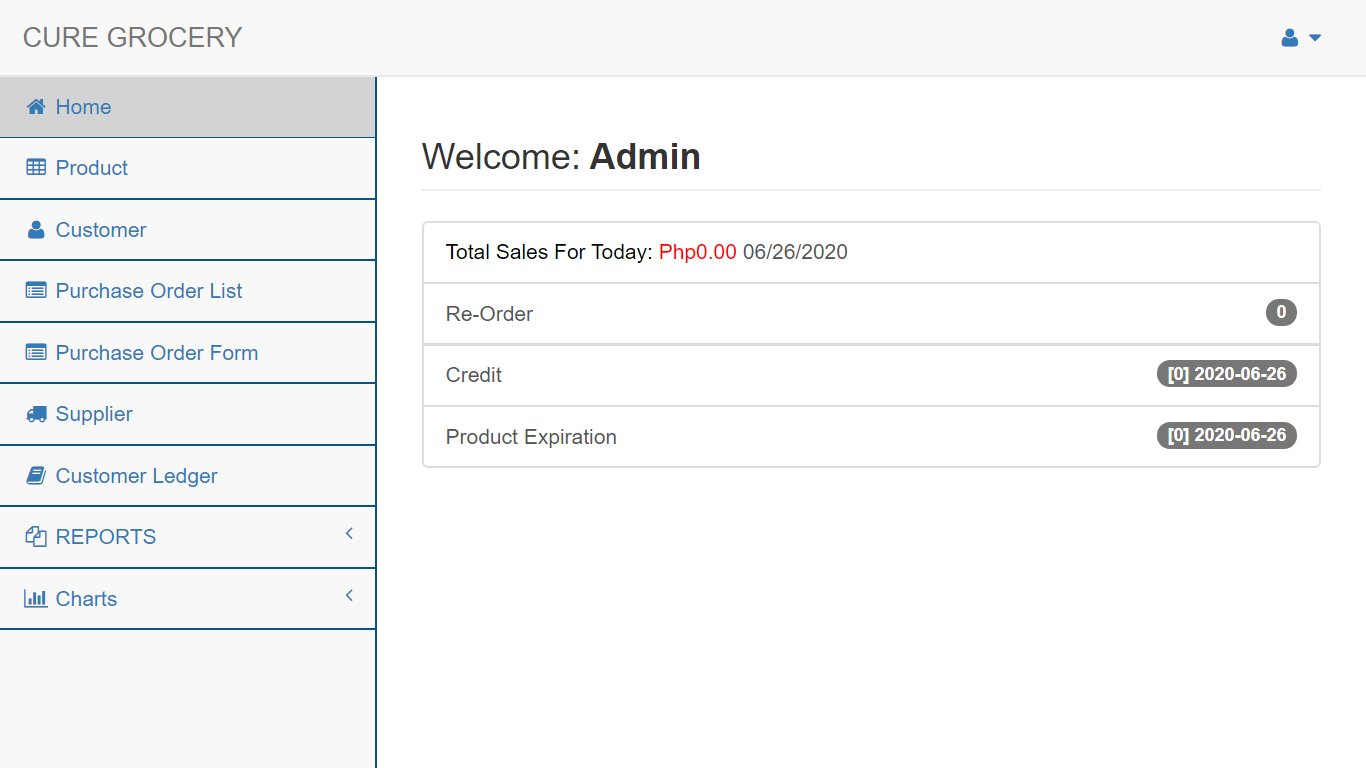Screen dimensions: 1366x768
Task: Open the Purchase Order List list icon
Action: click(x=37, y=291)
